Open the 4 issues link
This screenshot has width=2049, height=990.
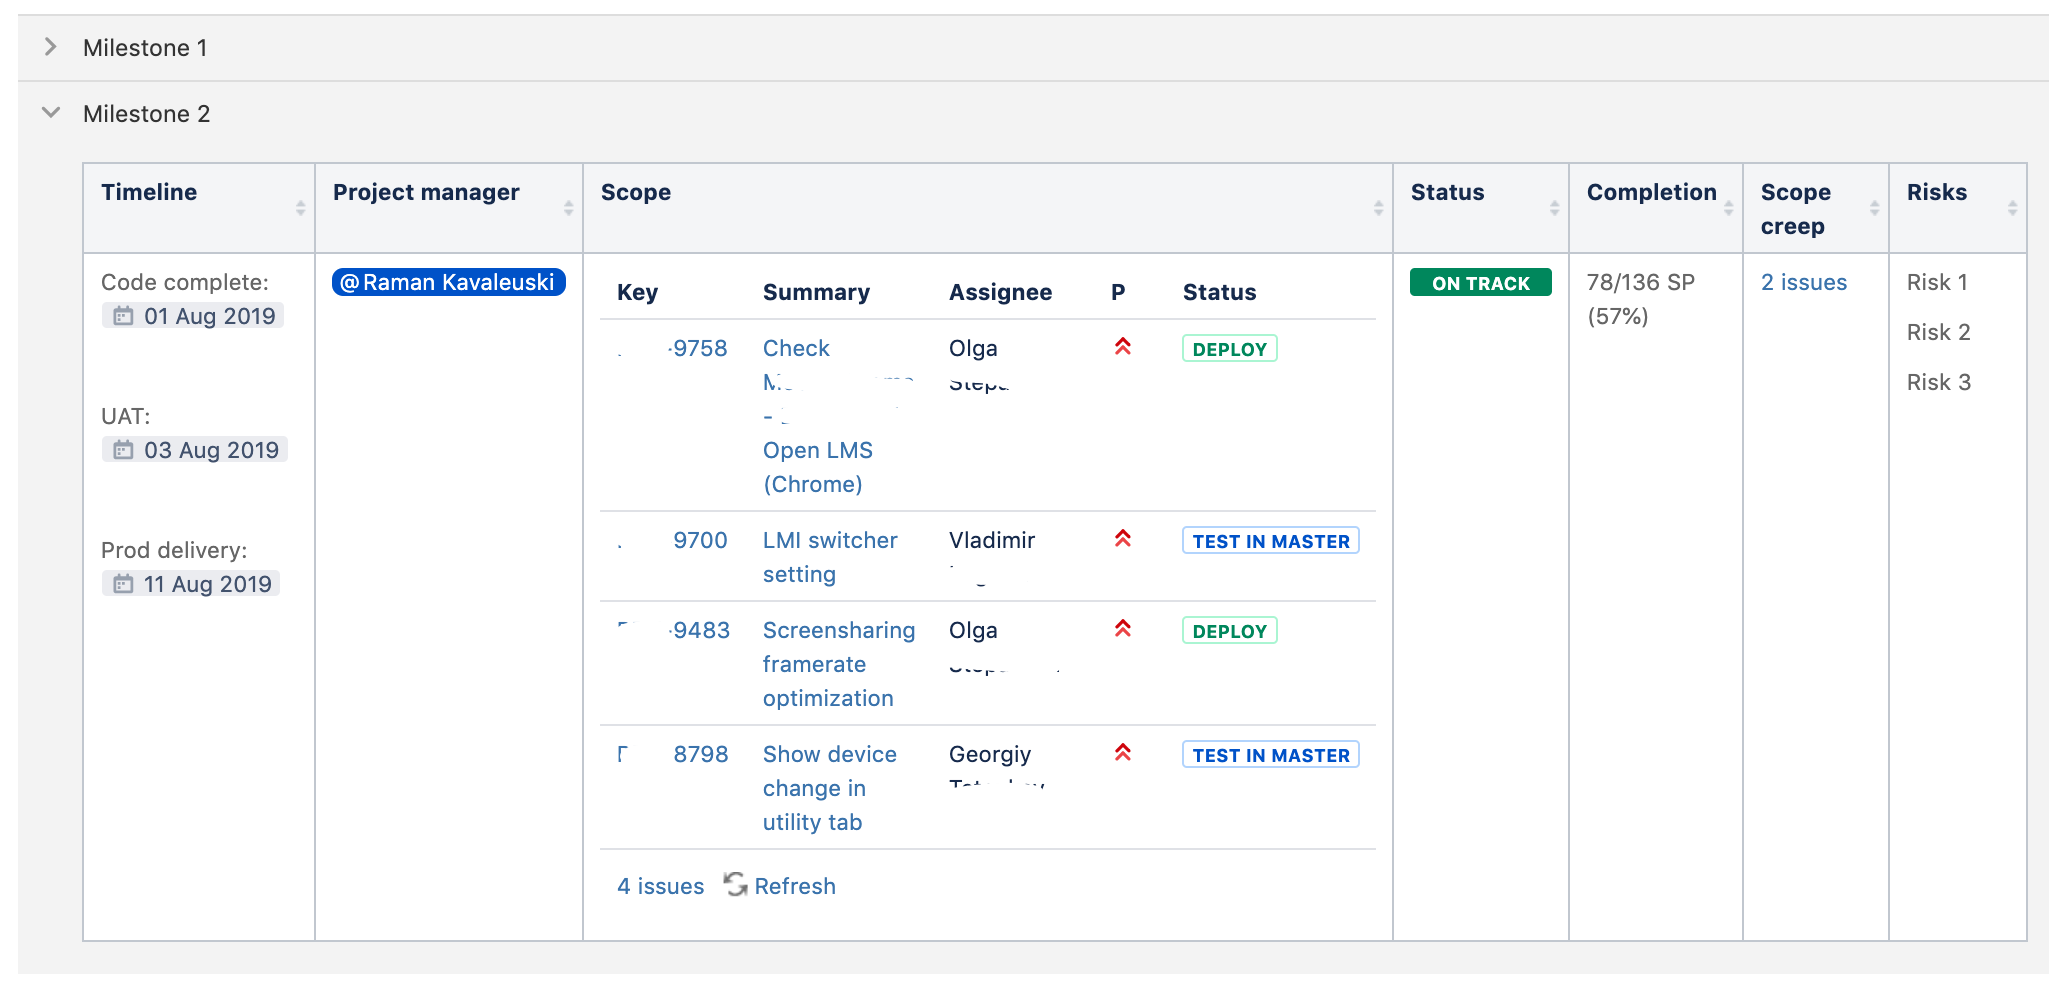coord(660,886)
